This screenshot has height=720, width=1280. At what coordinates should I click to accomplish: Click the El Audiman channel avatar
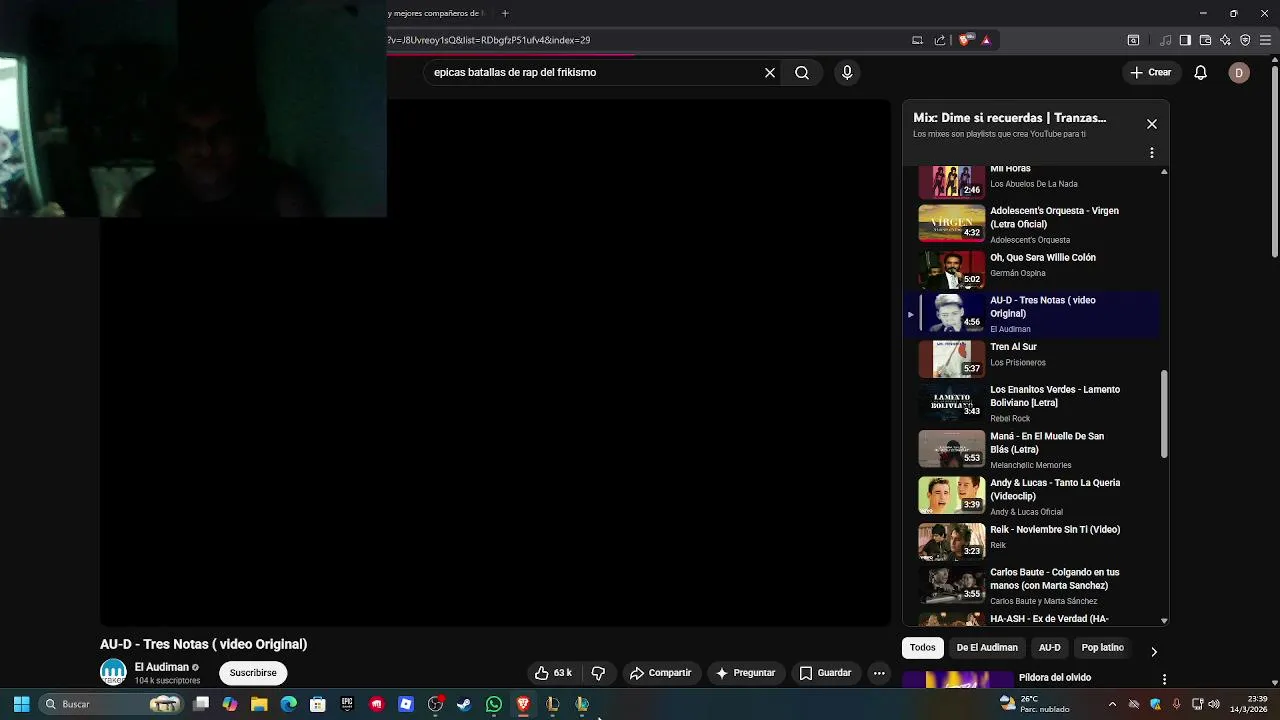(x=113, y=673)
